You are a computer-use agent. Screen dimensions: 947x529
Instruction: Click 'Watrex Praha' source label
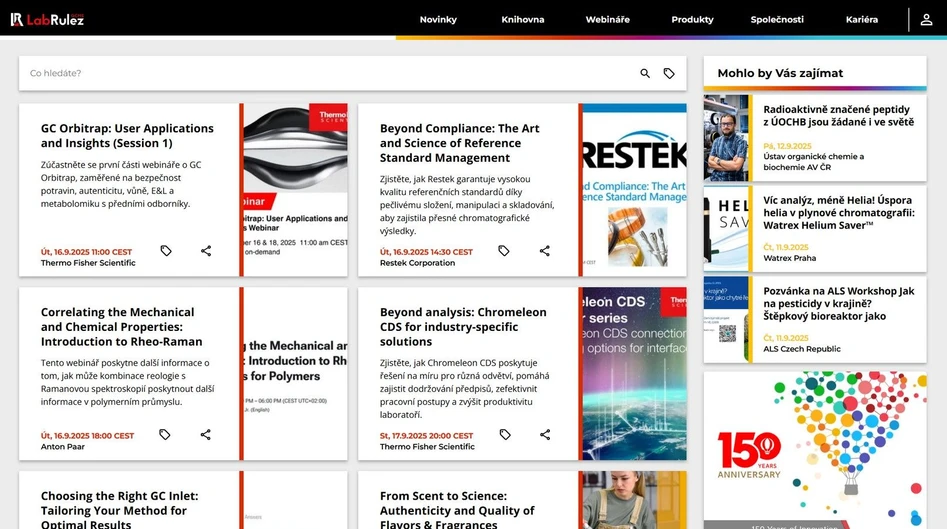(789, 258)
